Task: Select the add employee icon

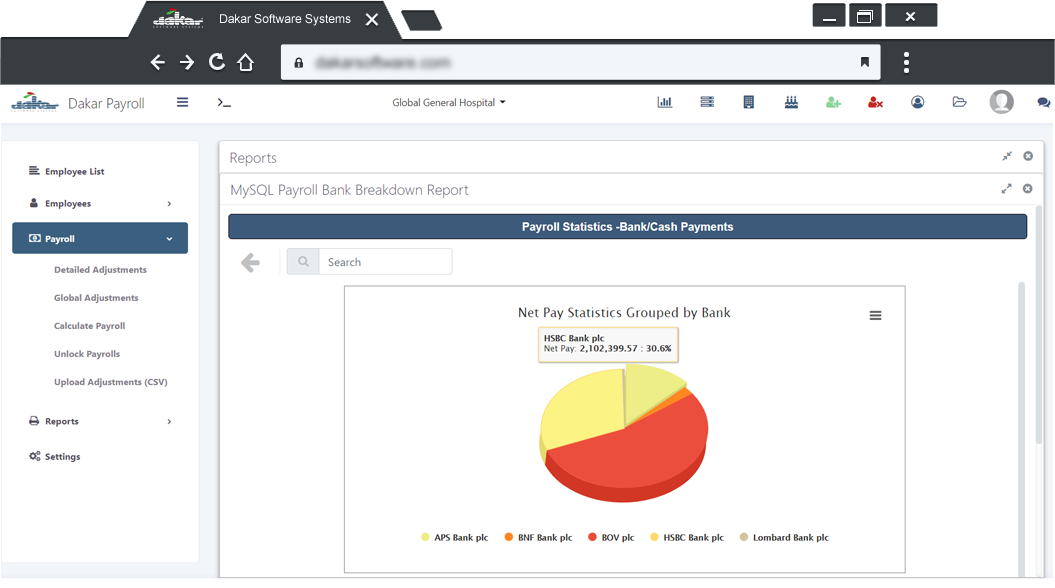Action: pos(833,101)
